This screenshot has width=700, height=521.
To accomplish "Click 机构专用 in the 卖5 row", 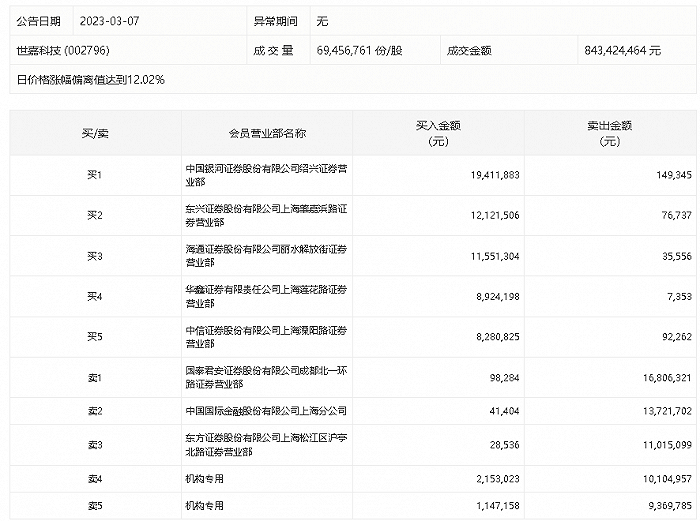I will coord(204,506).
